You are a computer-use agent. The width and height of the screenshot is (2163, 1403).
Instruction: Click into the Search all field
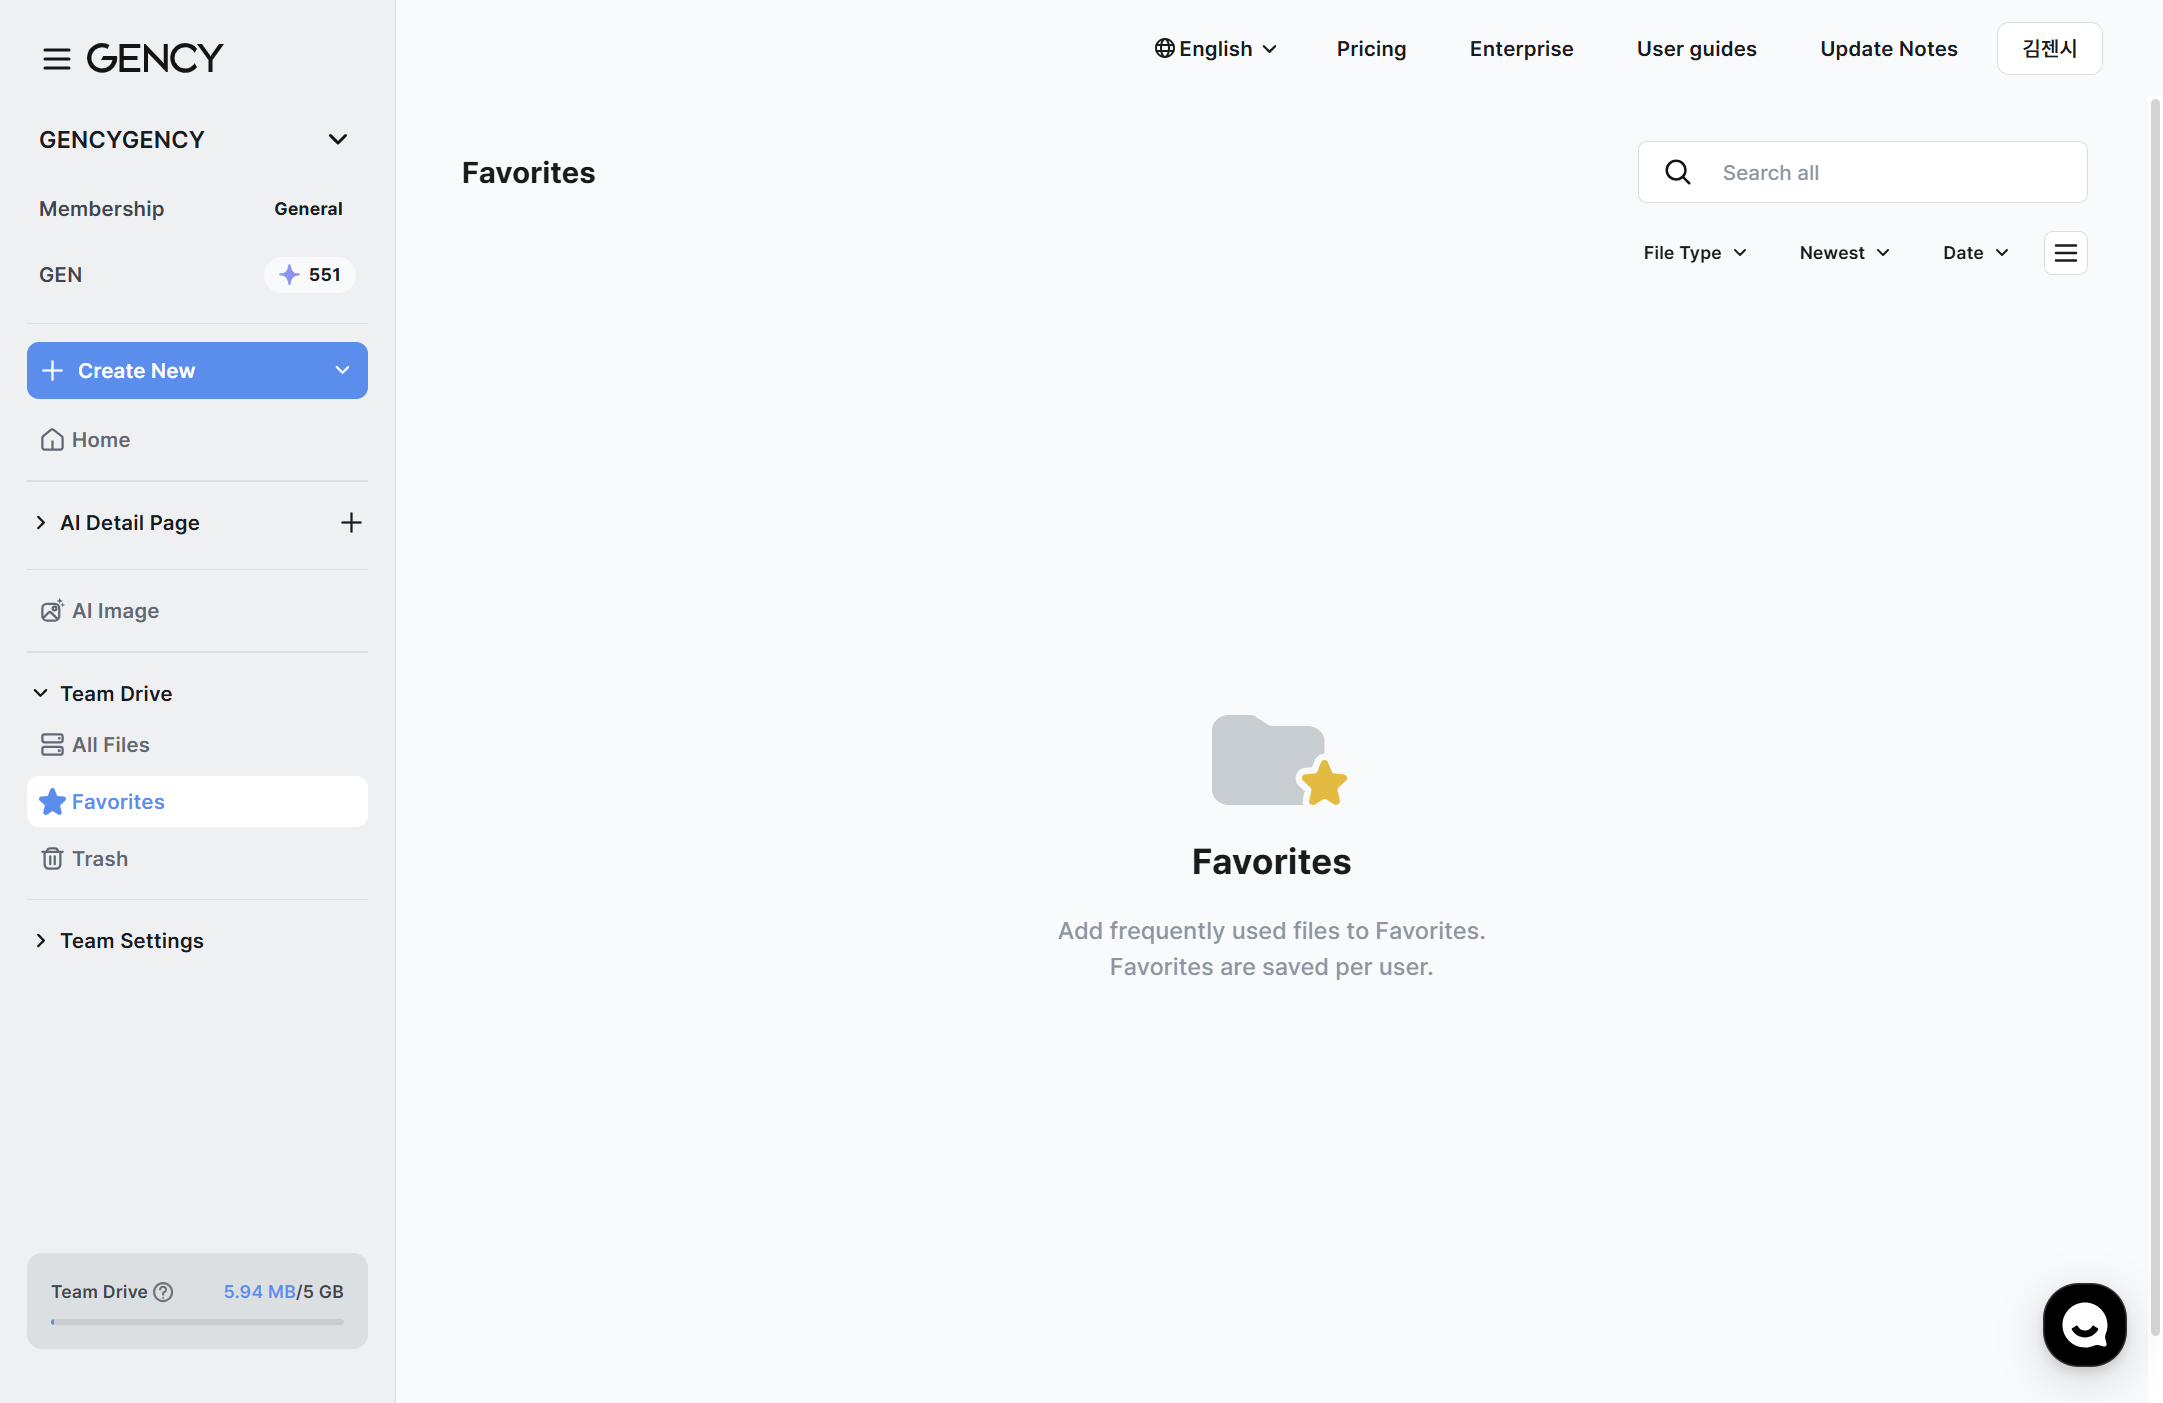(x=1862, y=172)
